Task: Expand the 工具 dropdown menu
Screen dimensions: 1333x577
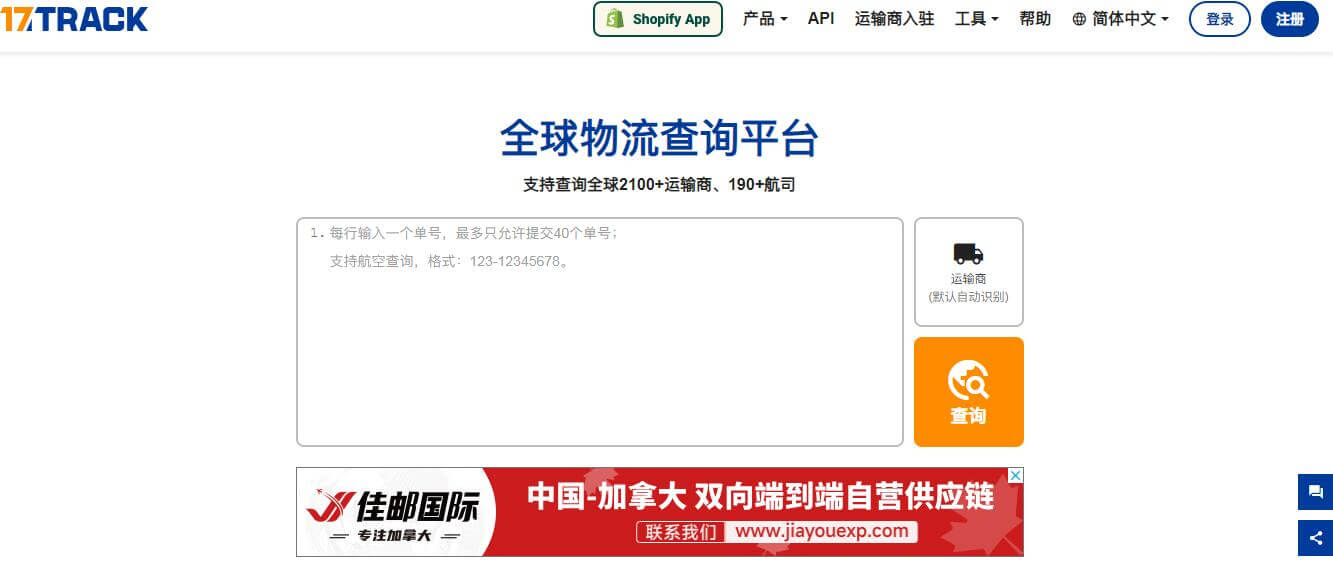Action: (977, 19)
